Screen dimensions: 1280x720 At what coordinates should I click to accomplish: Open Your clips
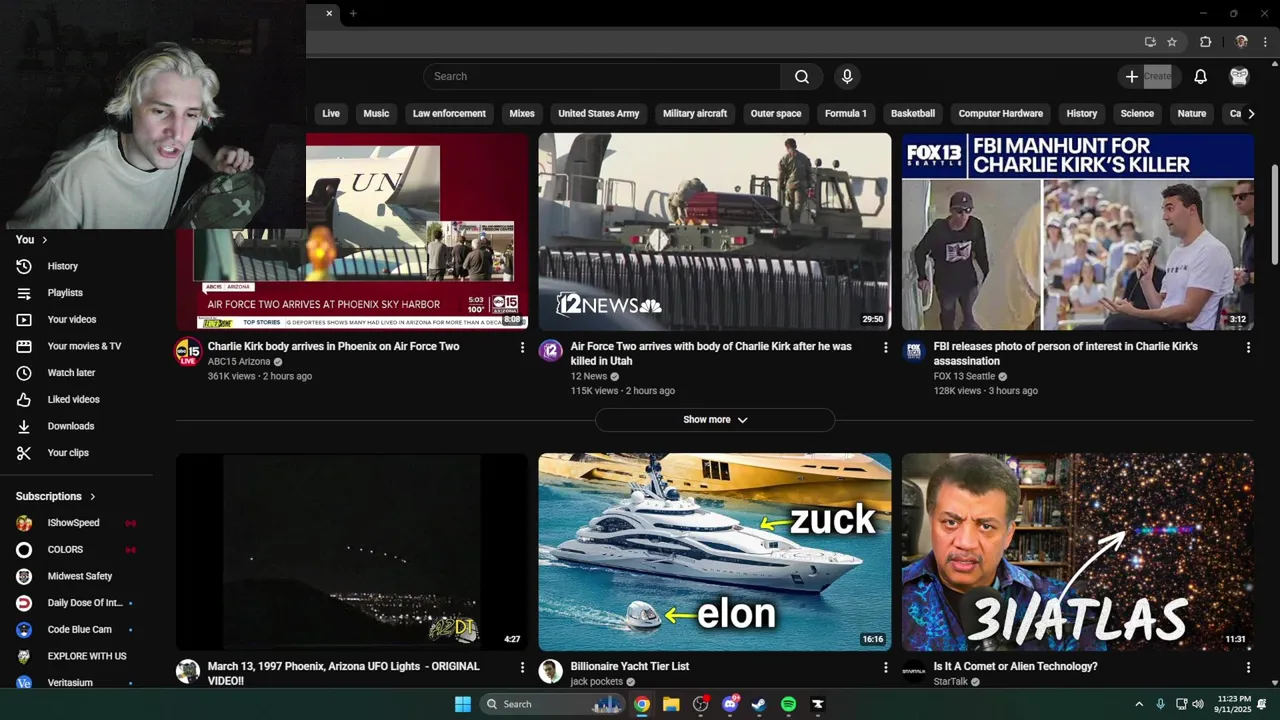tap(68, 453)
